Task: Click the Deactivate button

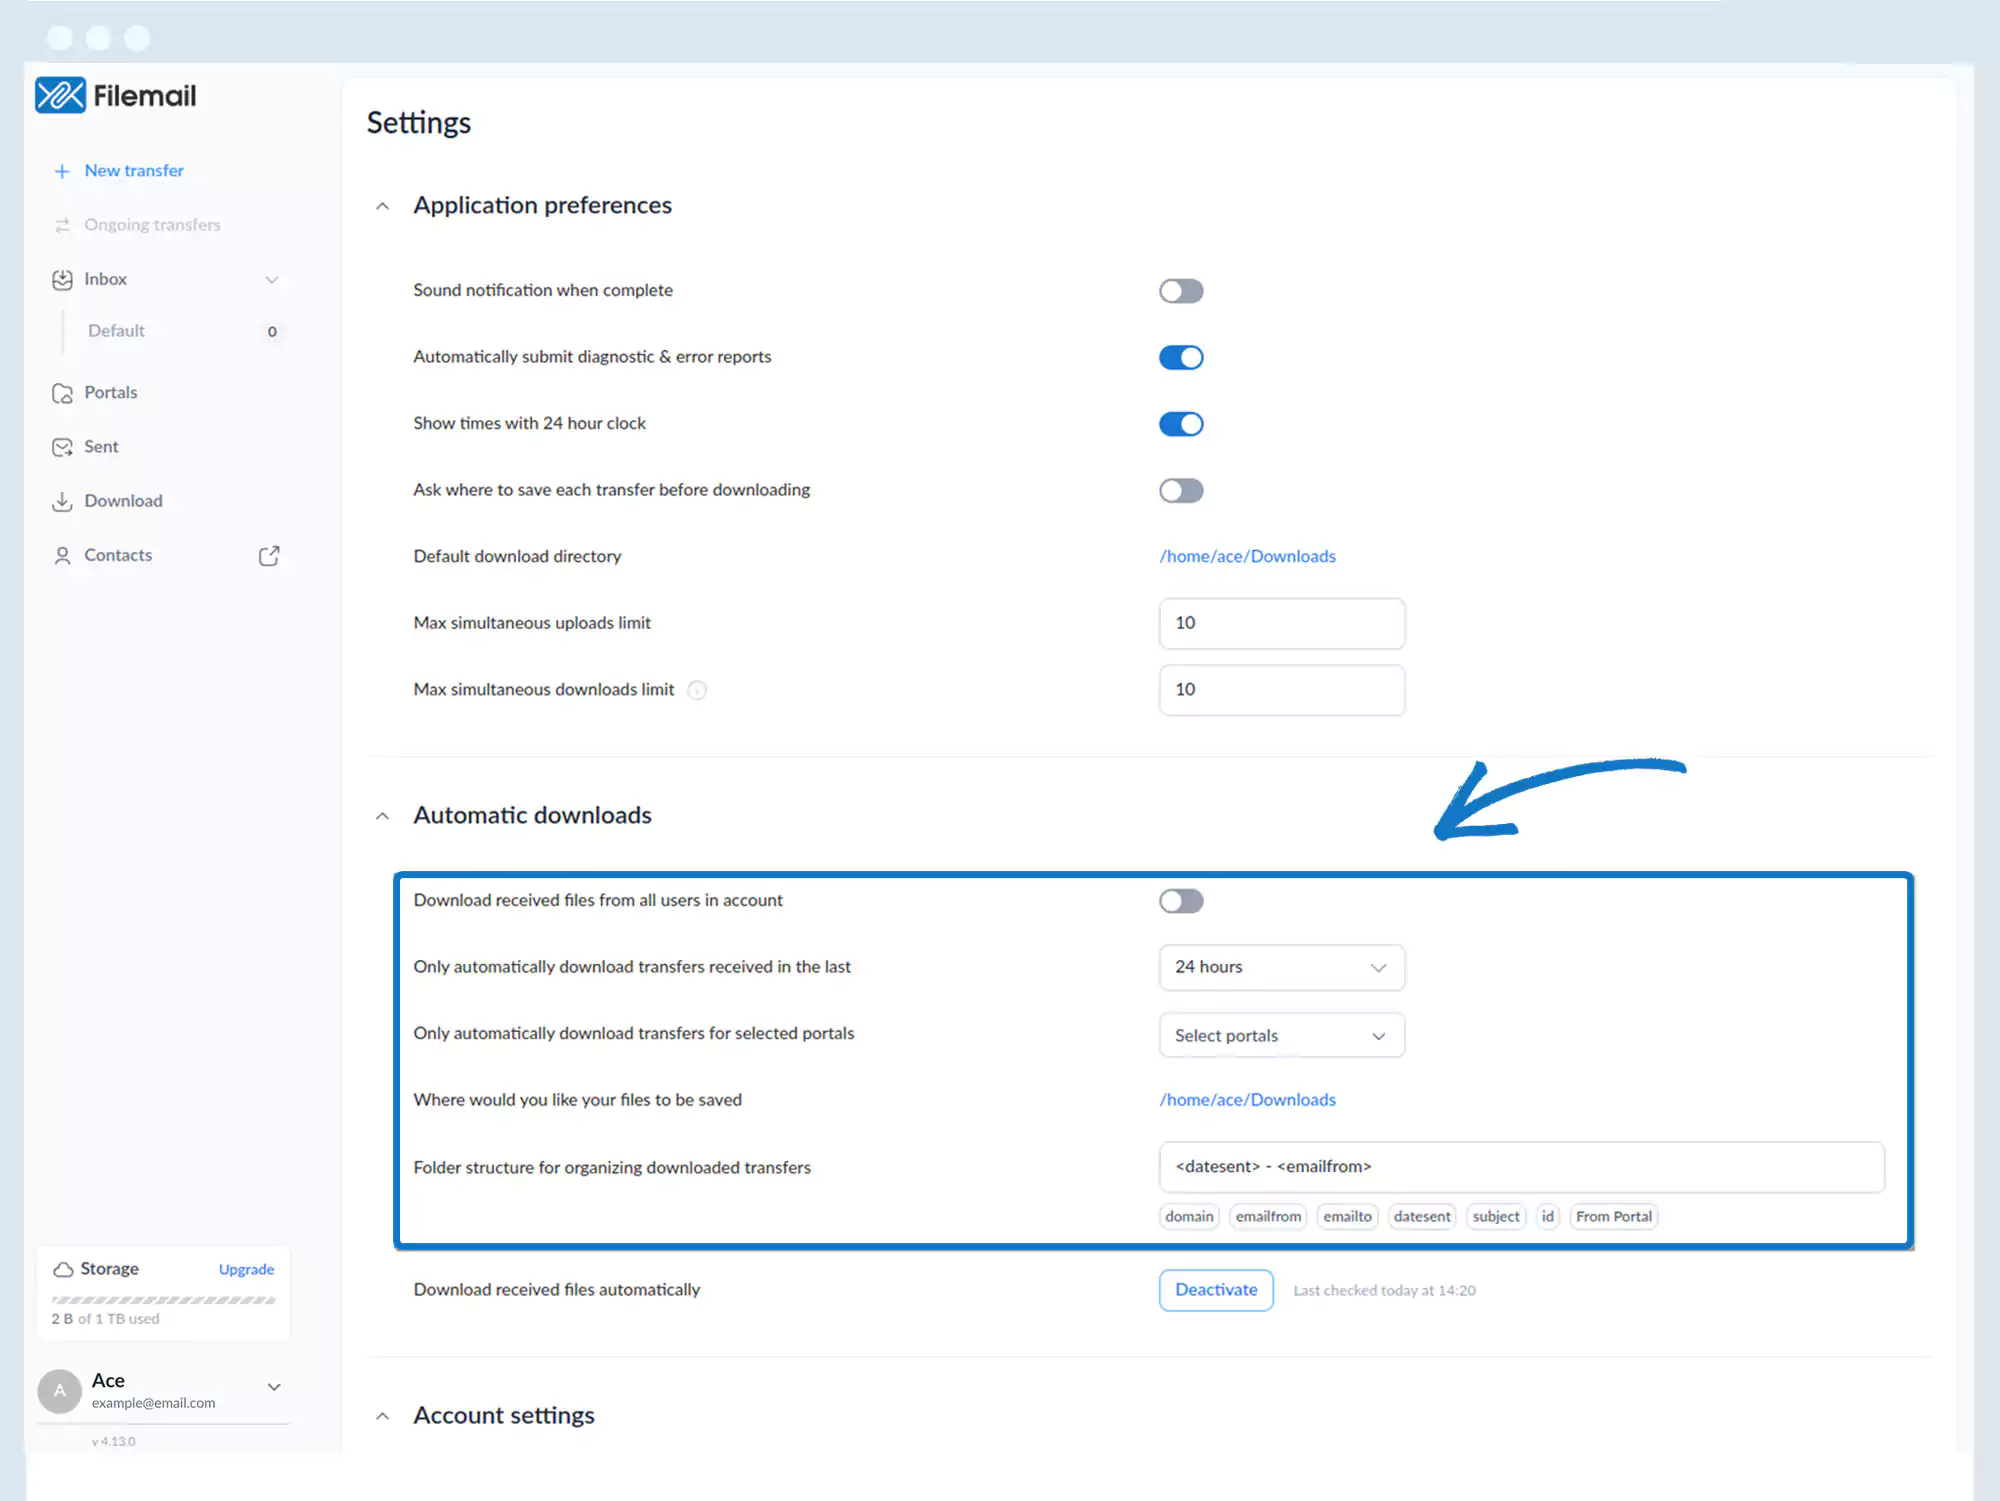Action: coord(1216,1290)
